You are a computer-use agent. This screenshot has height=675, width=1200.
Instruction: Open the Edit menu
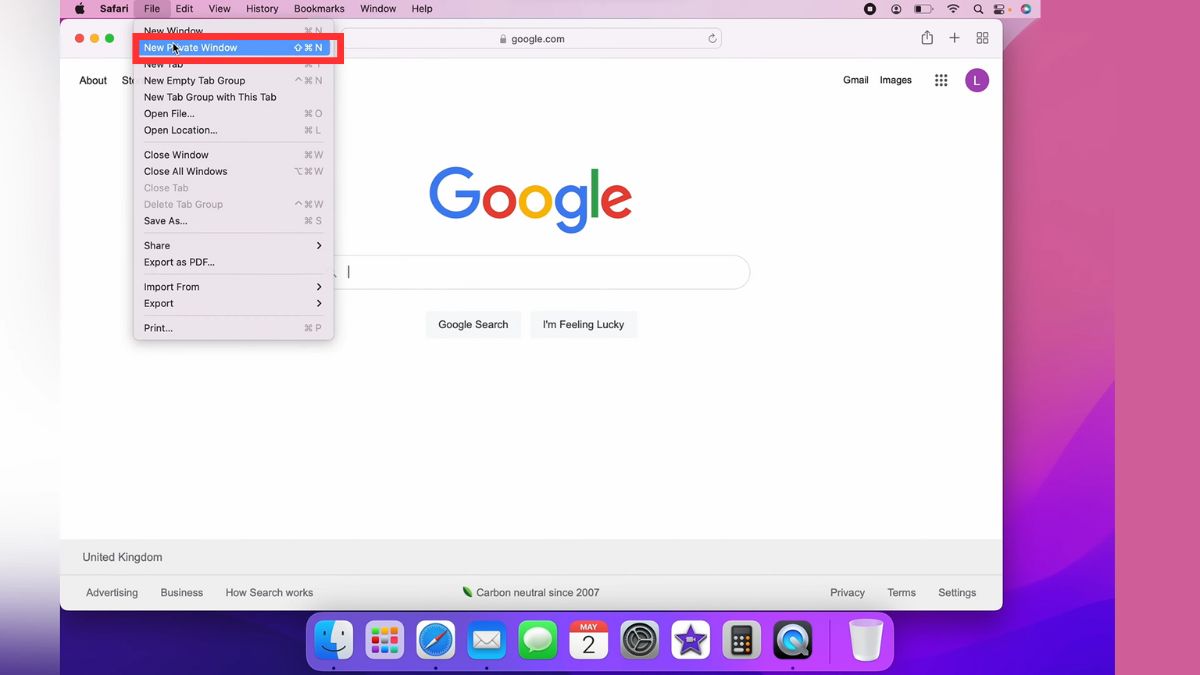pyautogui.click(x=184, y=9)
